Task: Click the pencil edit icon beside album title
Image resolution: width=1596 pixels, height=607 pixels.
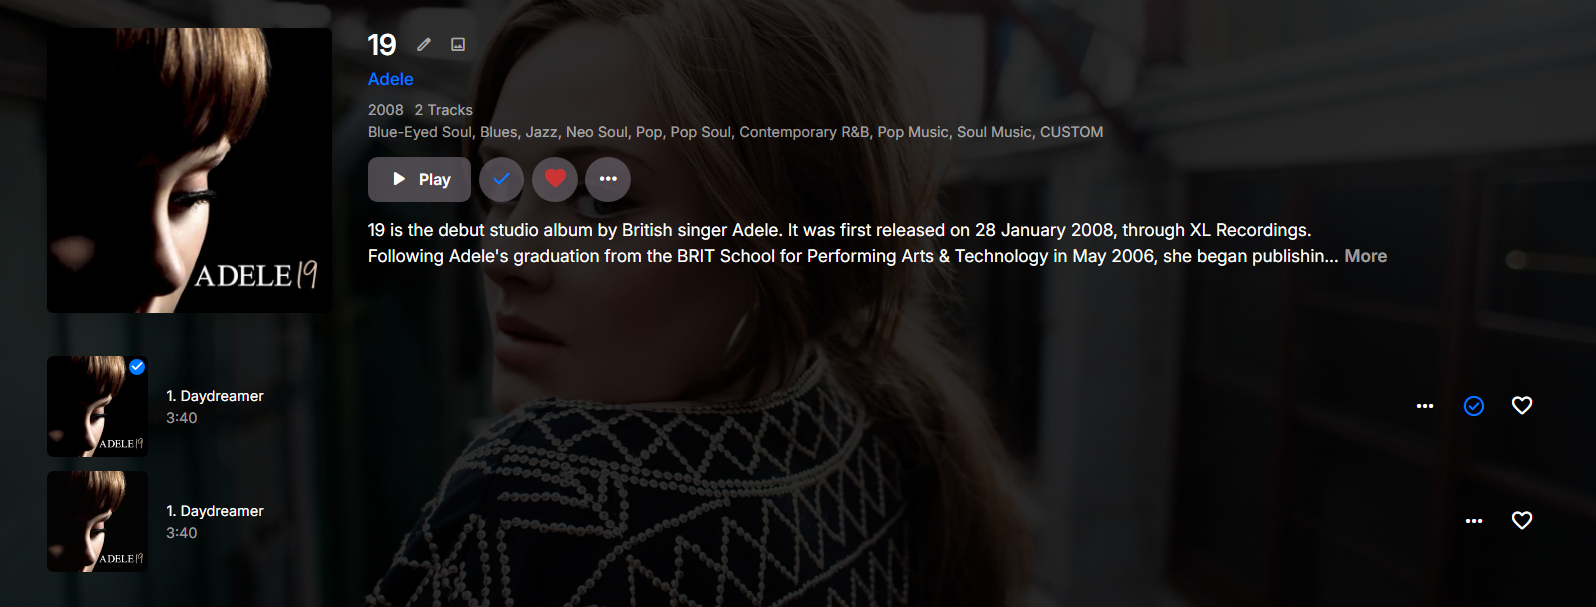Action: click(424, 44)
